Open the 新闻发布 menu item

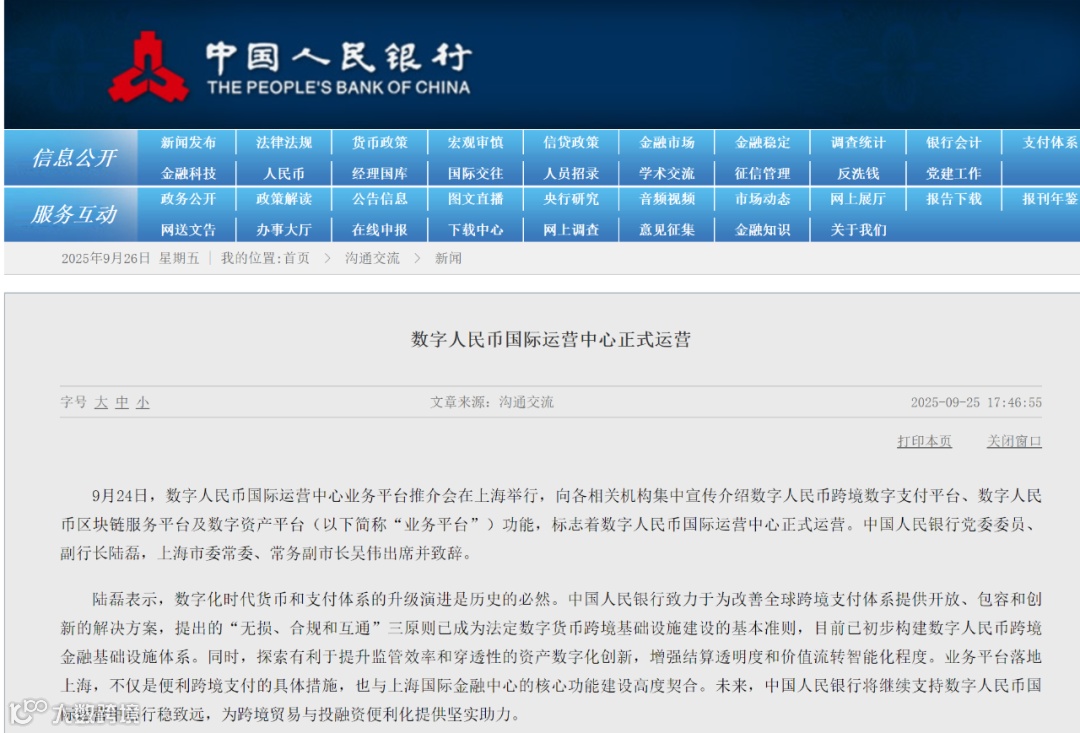(x=188, y=143)
